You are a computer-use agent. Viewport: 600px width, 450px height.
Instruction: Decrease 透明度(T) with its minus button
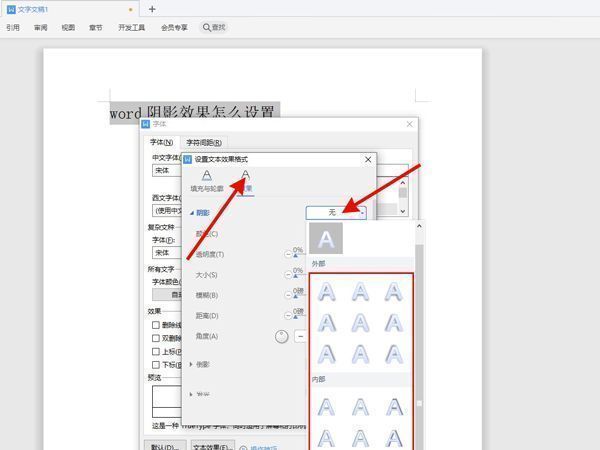pos(288,254)
